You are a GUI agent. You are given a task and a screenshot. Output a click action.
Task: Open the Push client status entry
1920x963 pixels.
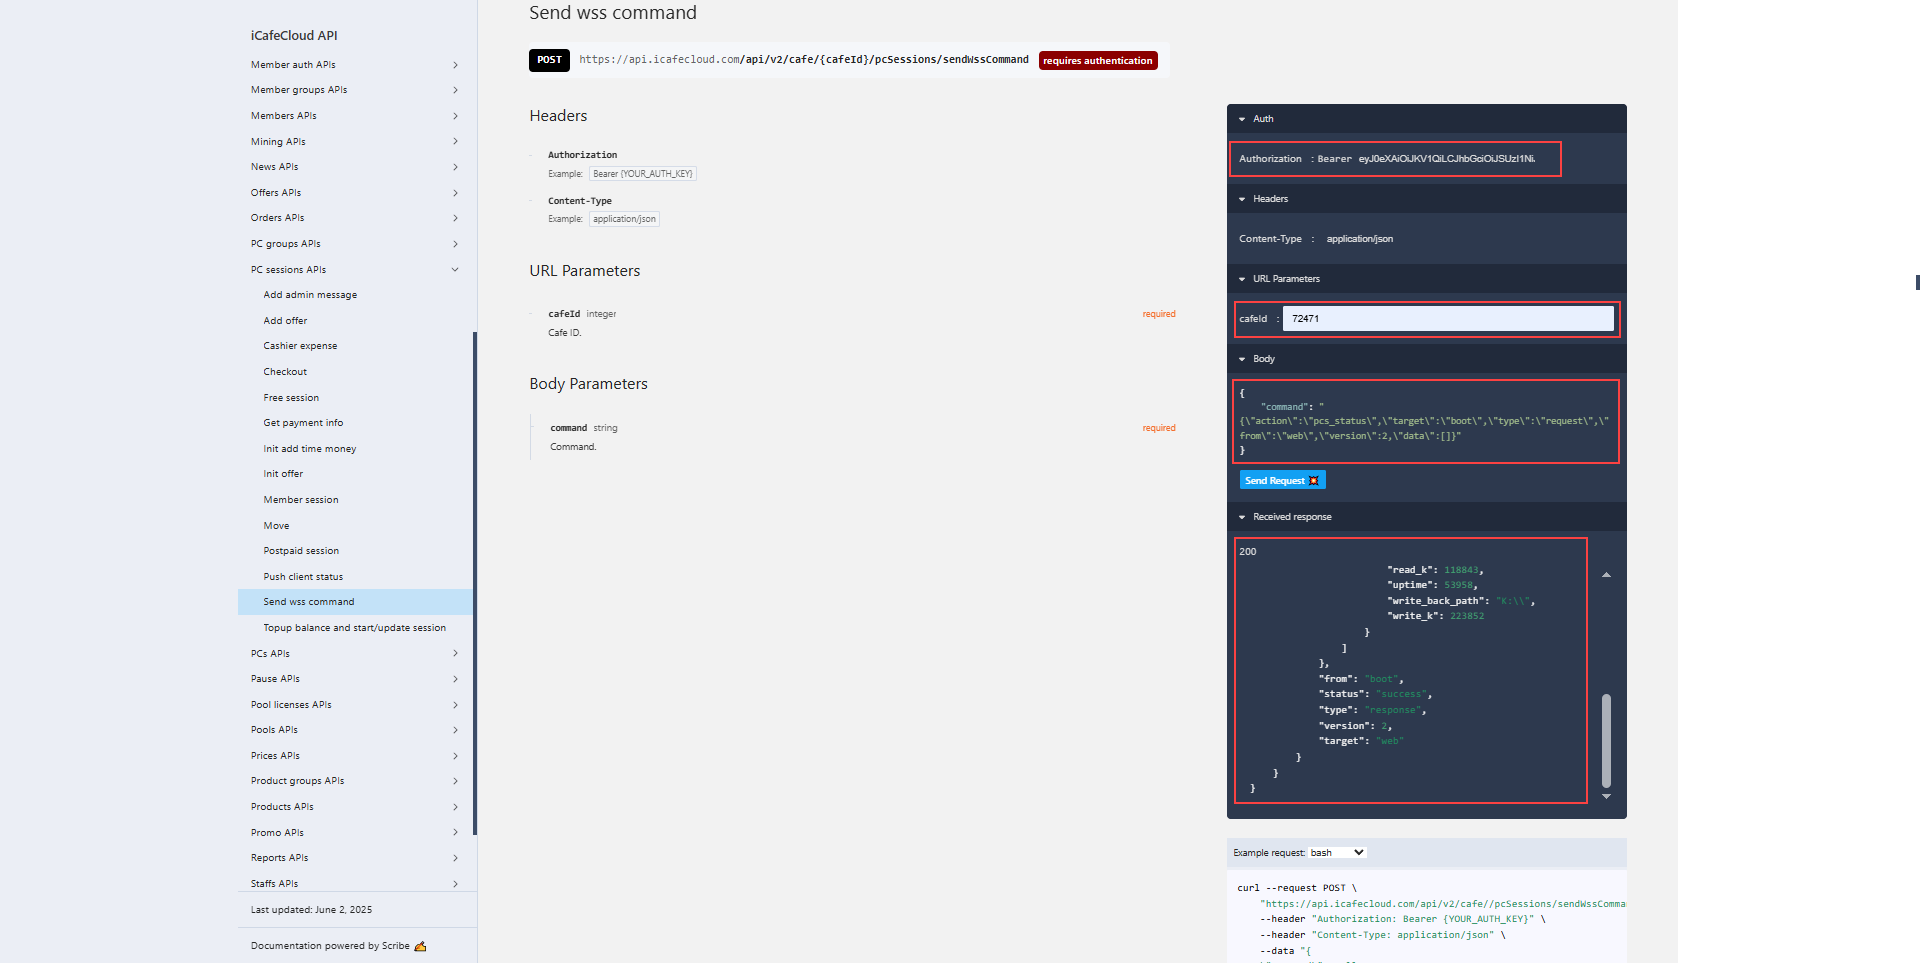pyautogui.click(x=303, y=577)
